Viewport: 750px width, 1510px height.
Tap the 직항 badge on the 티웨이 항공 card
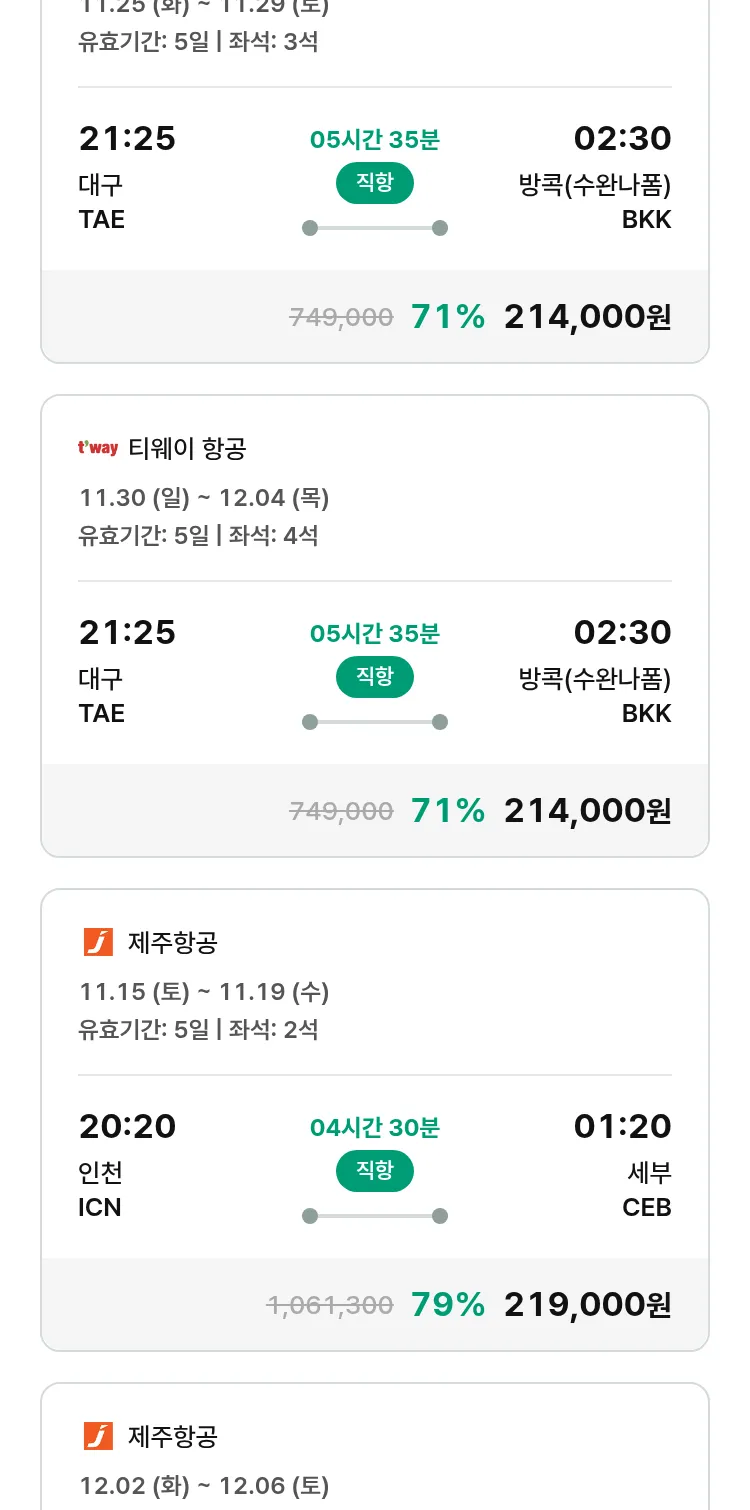(374, 677)
